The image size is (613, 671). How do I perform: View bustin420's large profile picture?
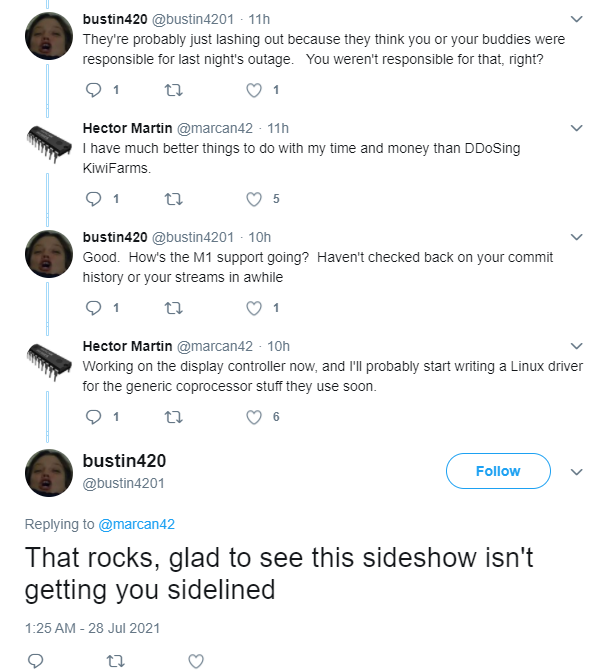pyautogui.click(x=49, y=472)
